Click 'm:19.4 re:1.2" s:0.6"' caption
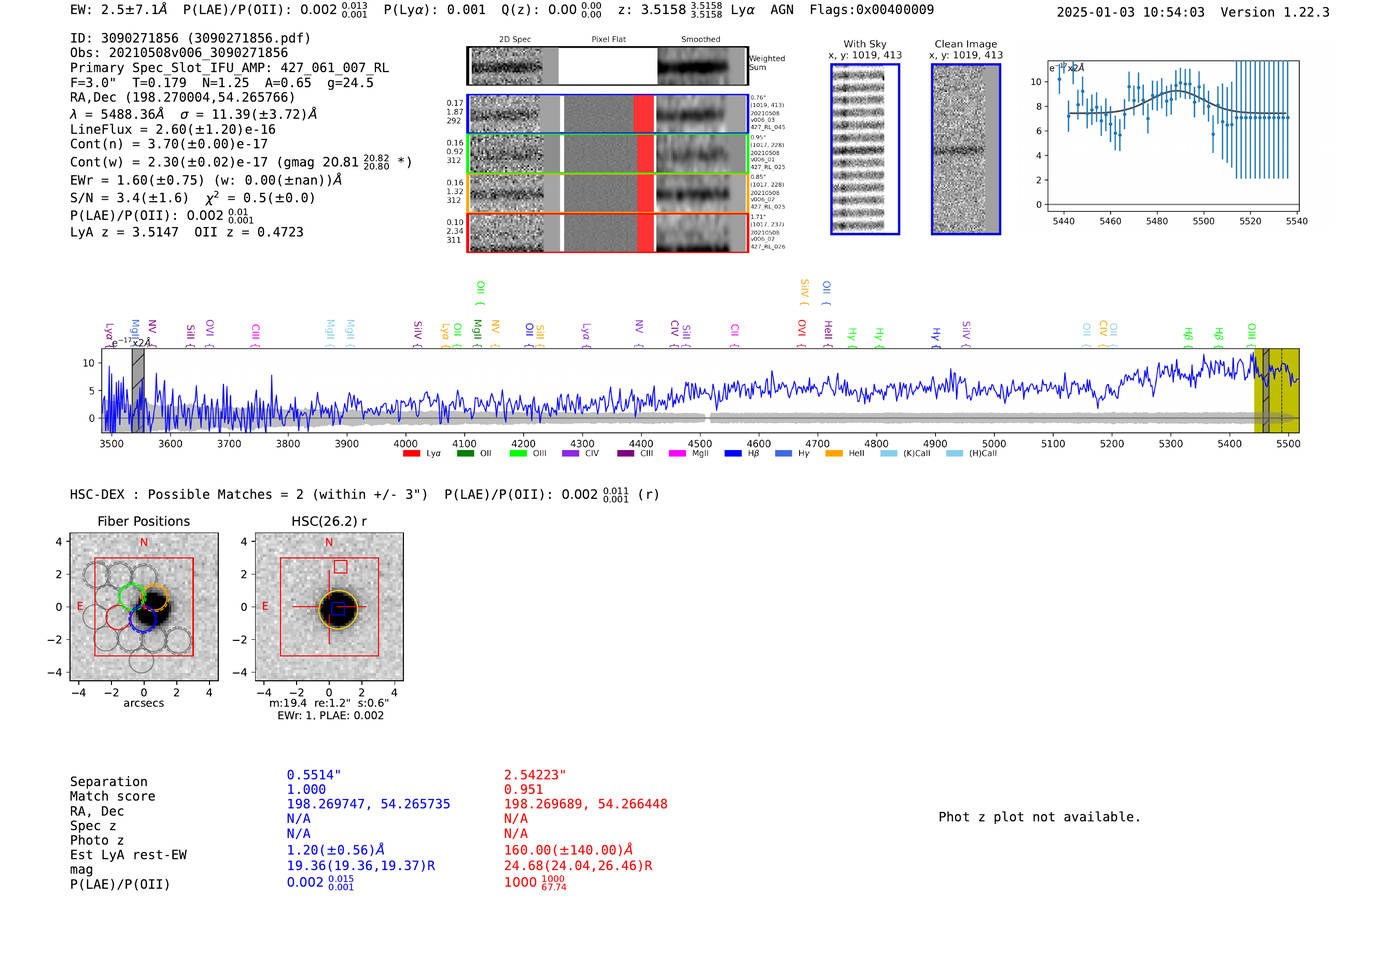Screen dimensions: 1400x953 point(329,703)
